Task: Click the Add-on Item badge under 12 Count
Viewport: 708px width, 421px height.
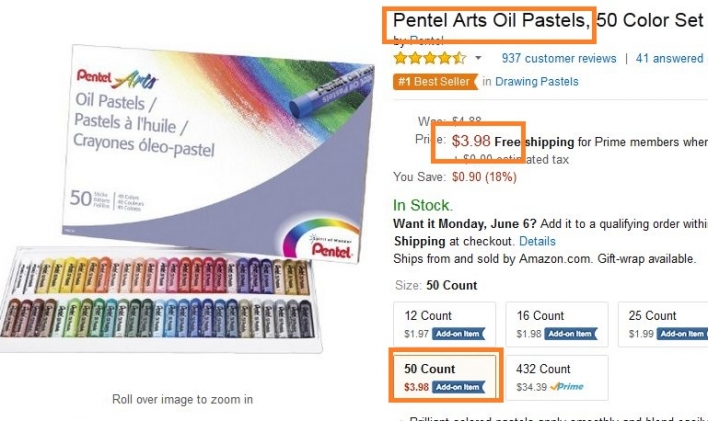Action: [x=458, y=334]
